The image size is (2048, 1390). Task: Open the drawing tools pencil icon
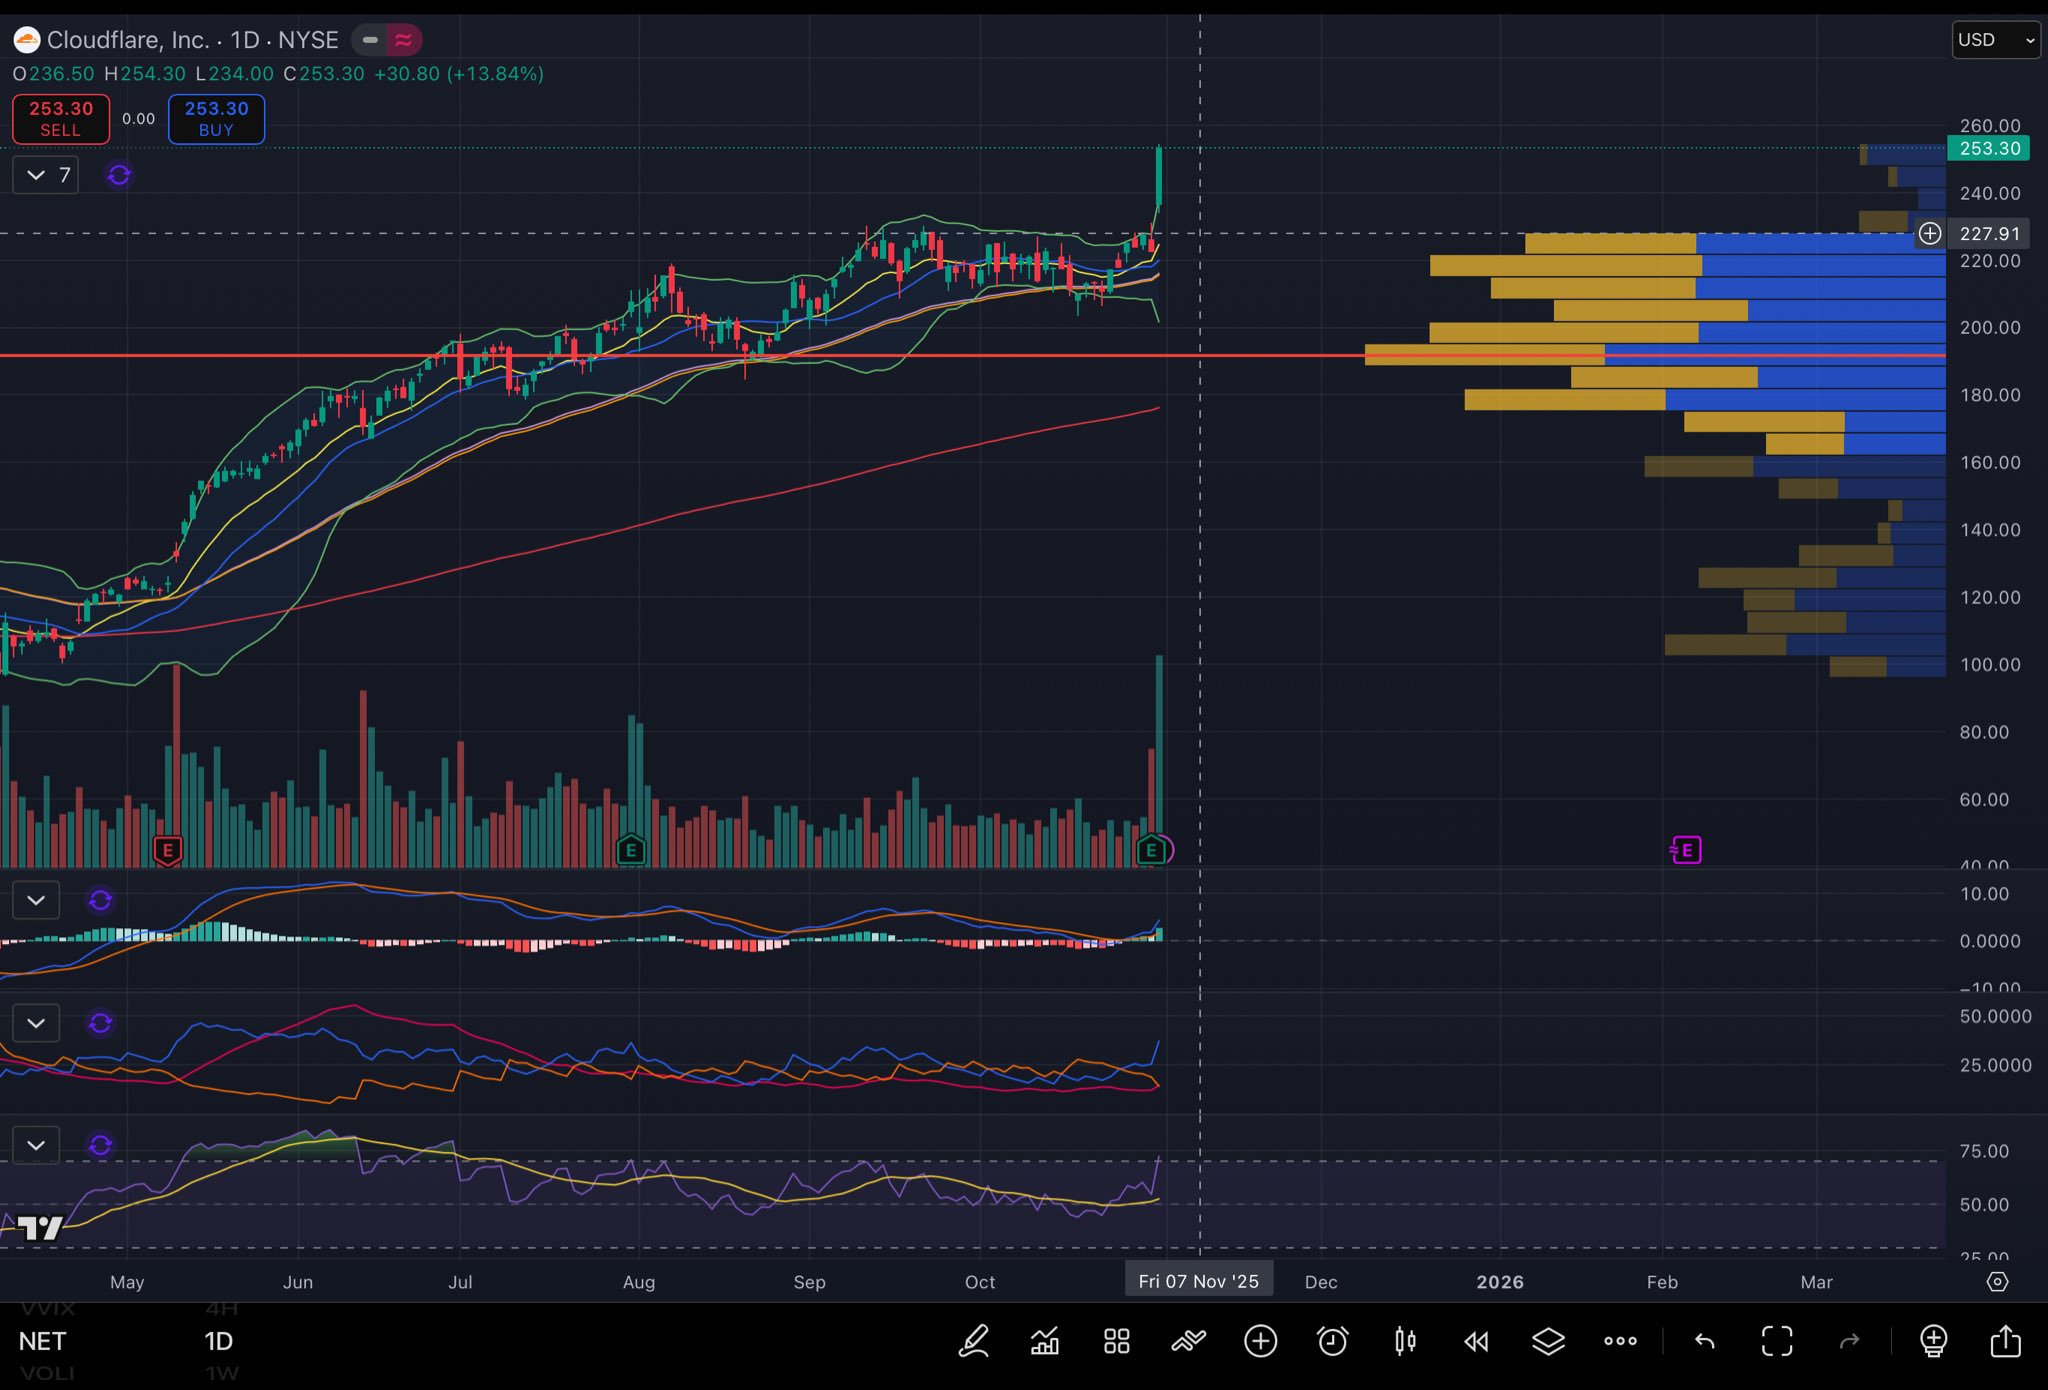pos(974,1341)
